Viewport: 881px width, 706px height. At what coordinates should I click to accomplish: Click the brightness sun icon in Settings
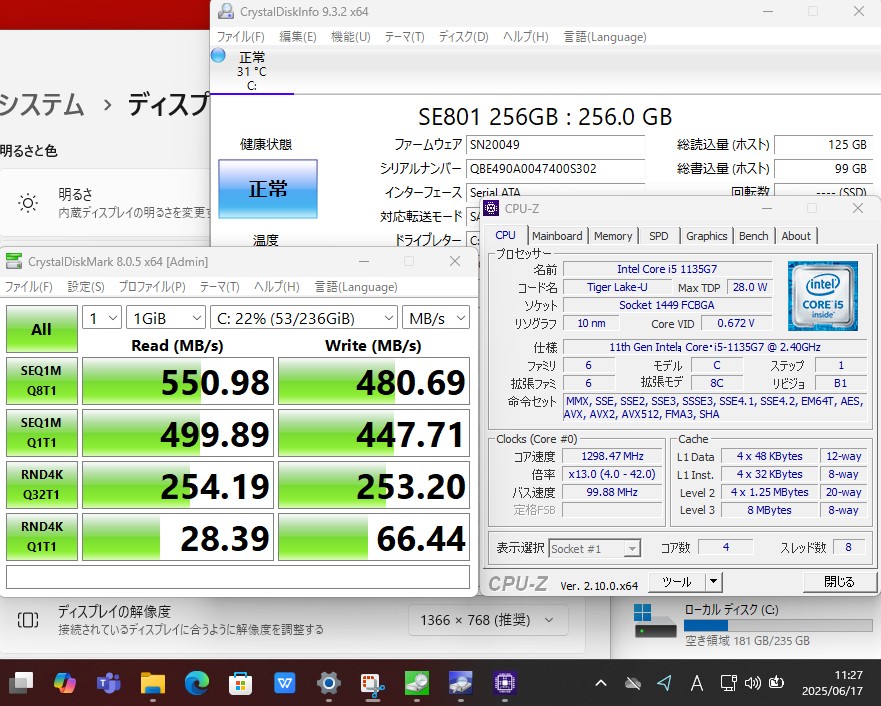[28, 203]
